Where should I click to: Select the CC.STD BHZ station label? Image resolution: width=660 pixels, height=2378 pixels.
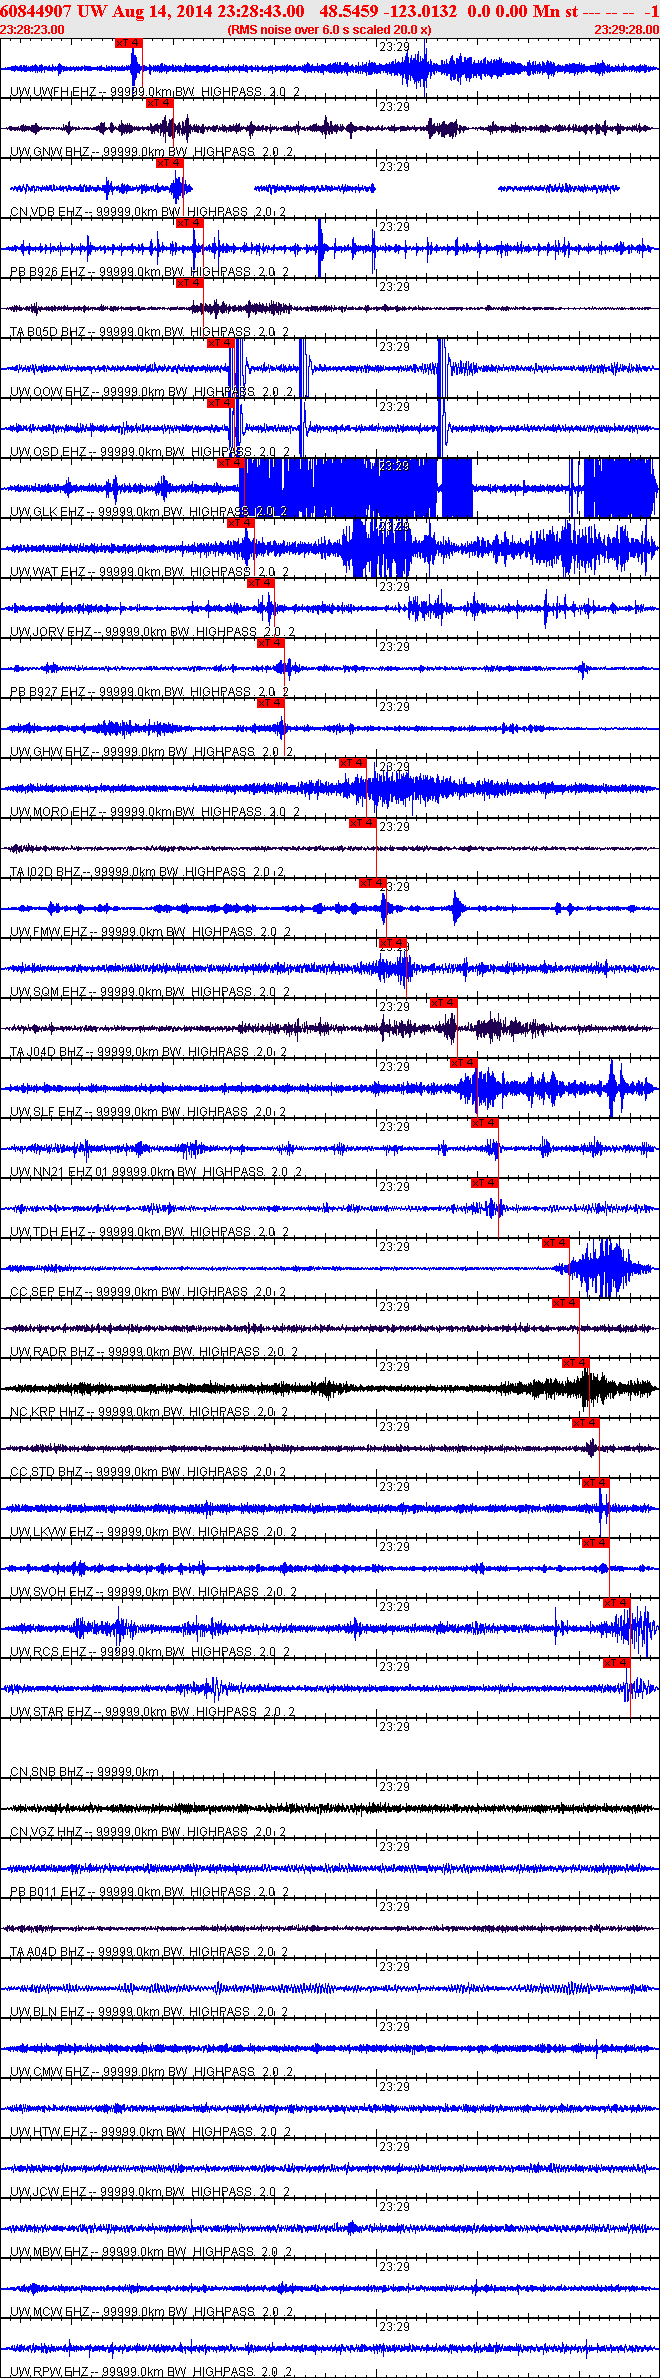tap(46, 1472)
